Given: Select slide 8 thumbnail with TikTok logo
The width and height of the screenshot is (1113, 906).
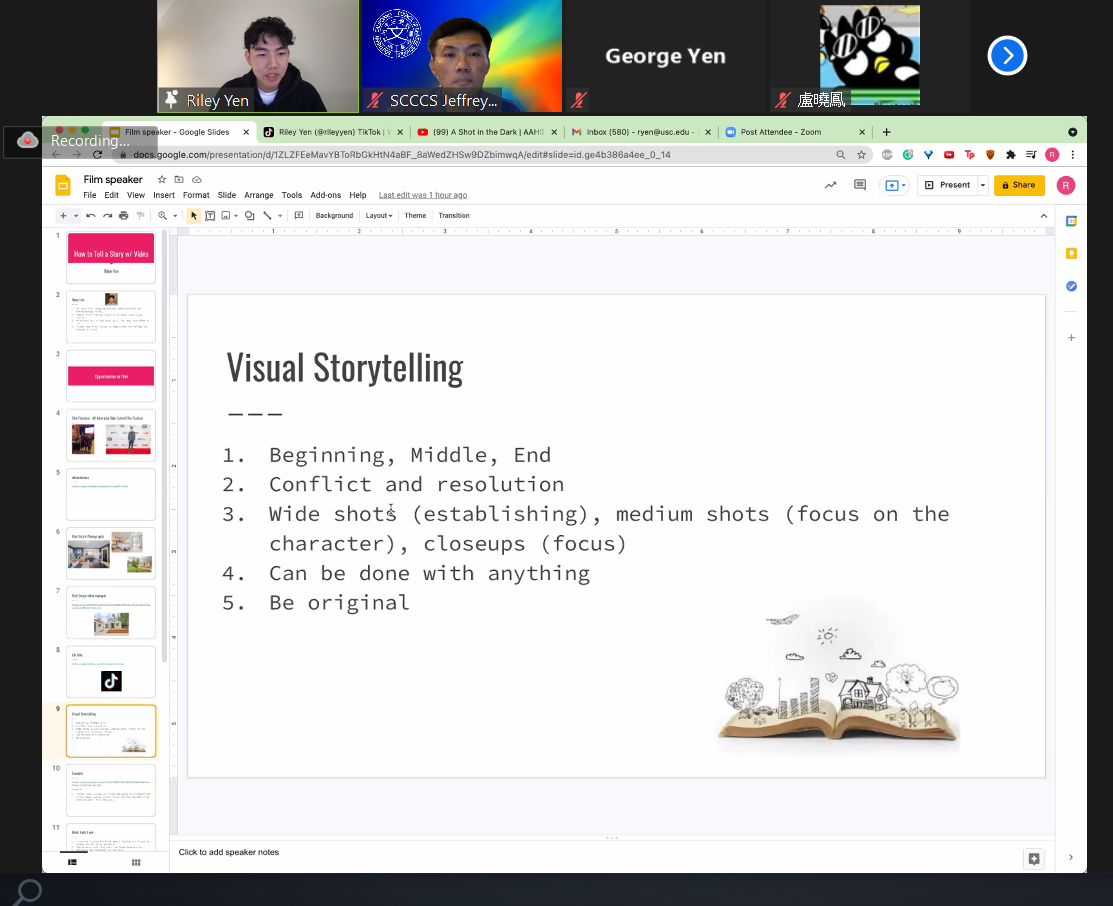Looking at the screenshot, I should pos(111,671).
